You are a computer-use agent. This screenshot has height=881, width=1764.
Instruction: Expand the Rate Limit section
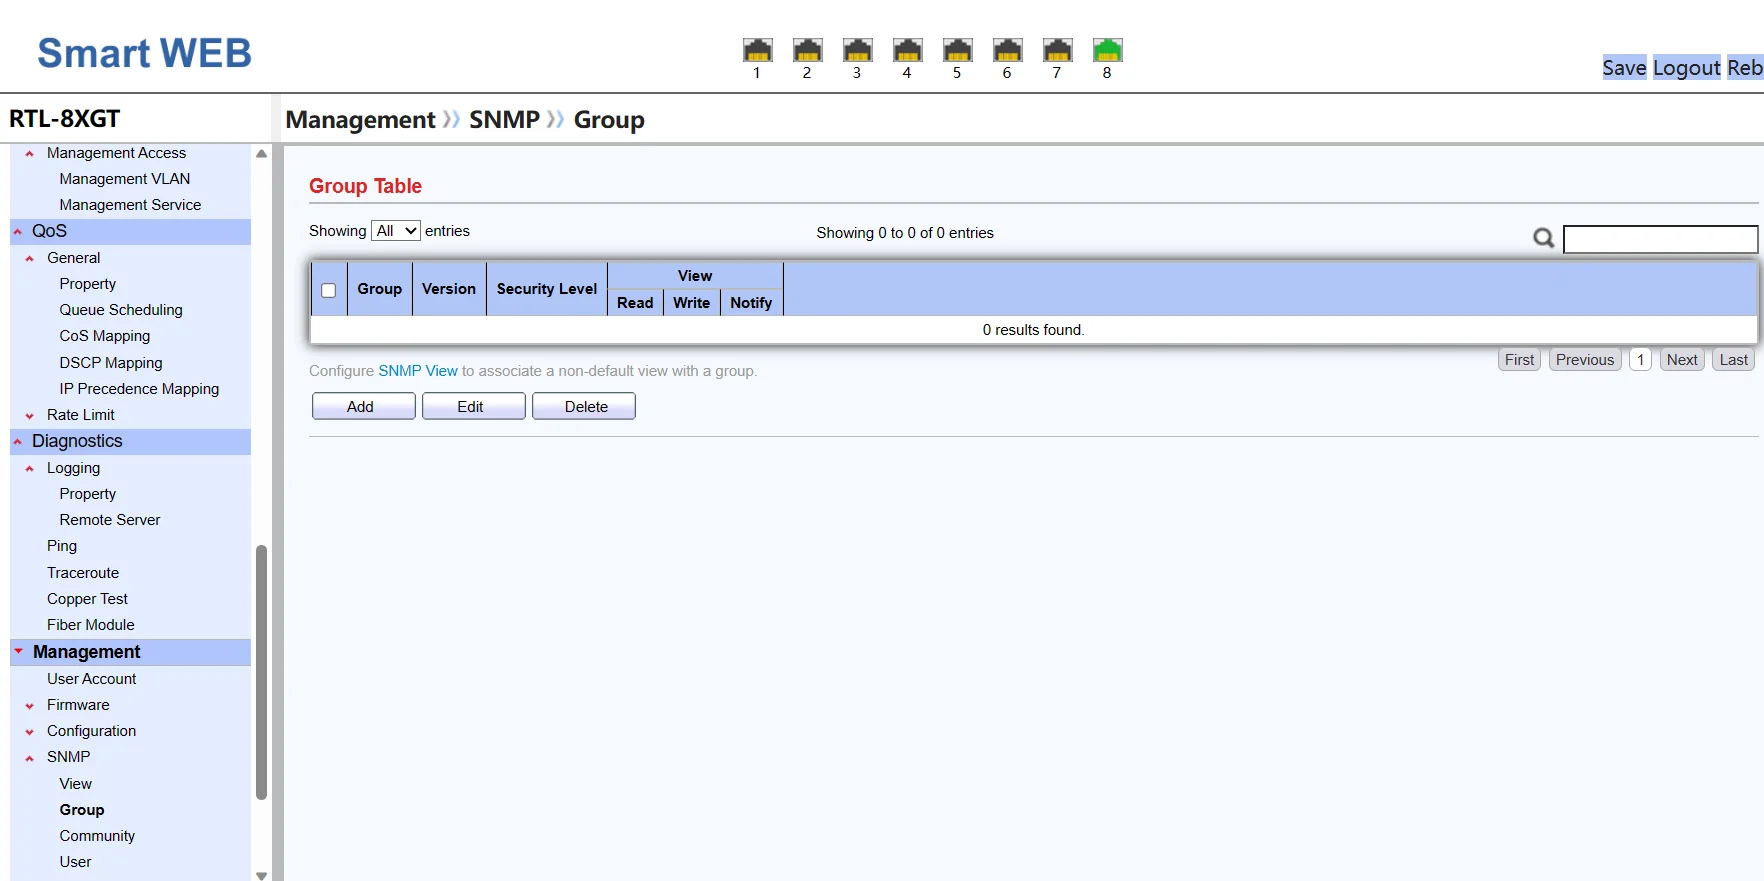30,416
